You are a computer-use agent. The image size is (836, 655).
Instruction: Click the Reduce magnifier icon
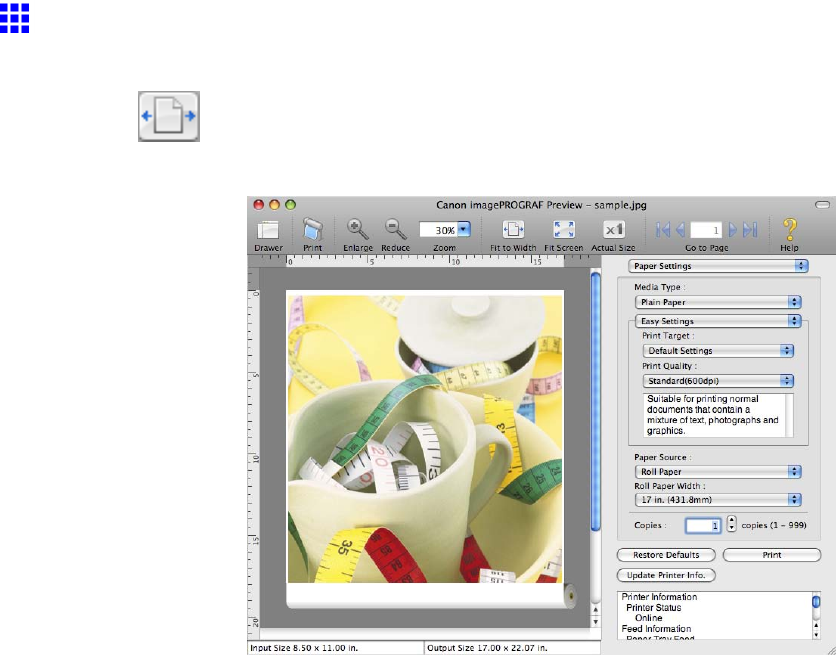click(396, 229)
